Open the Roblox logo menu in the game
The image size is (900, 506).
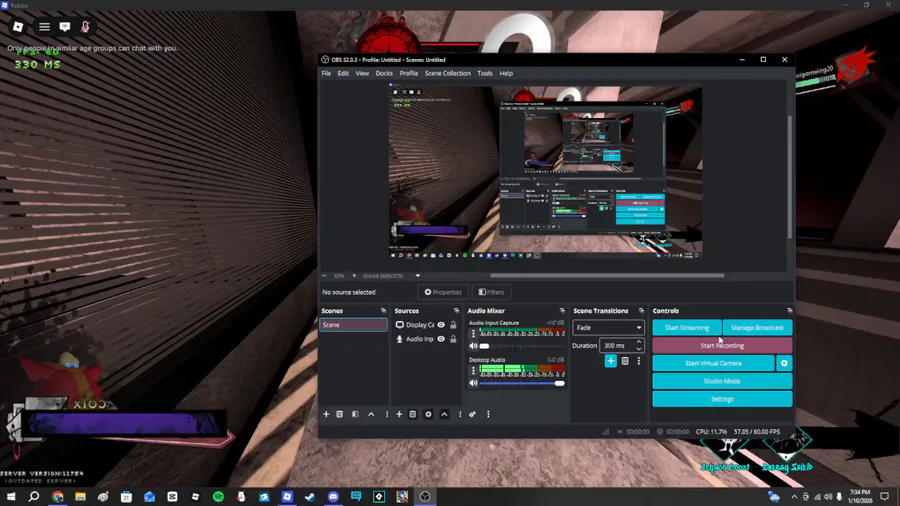point(18,27)
